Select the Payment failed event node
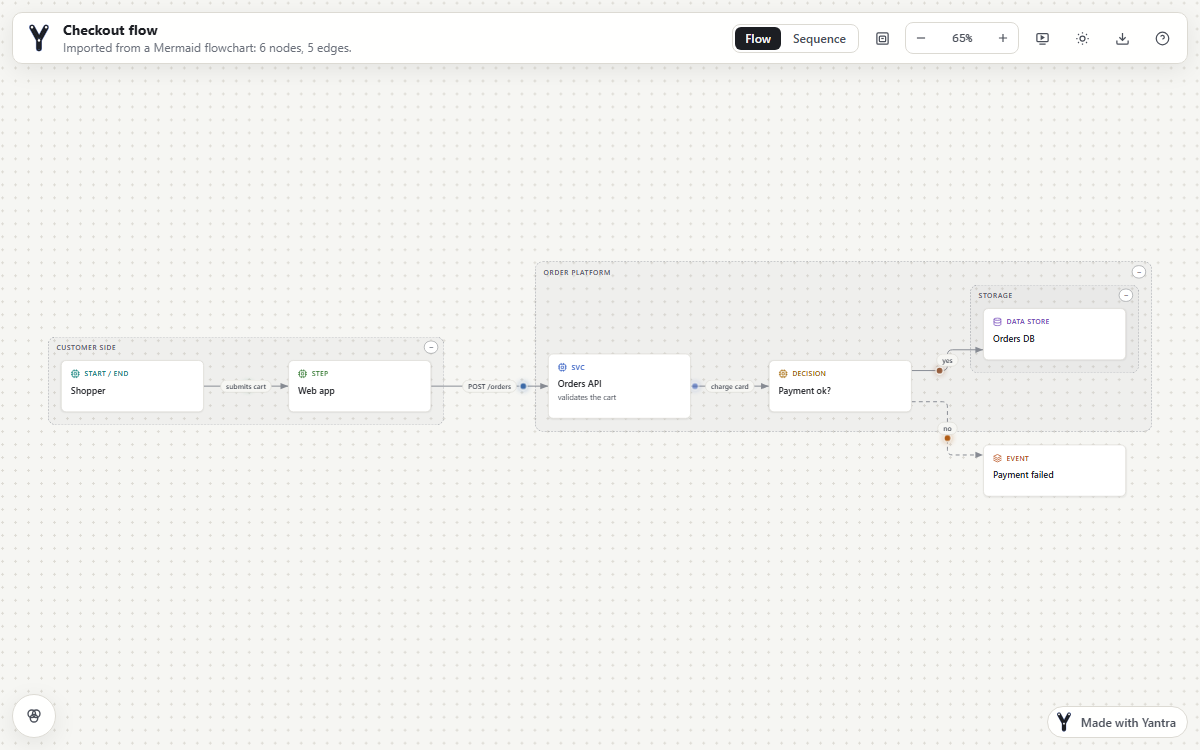The width and height of the screenshot is (1200, 750). coord(1054,470)
